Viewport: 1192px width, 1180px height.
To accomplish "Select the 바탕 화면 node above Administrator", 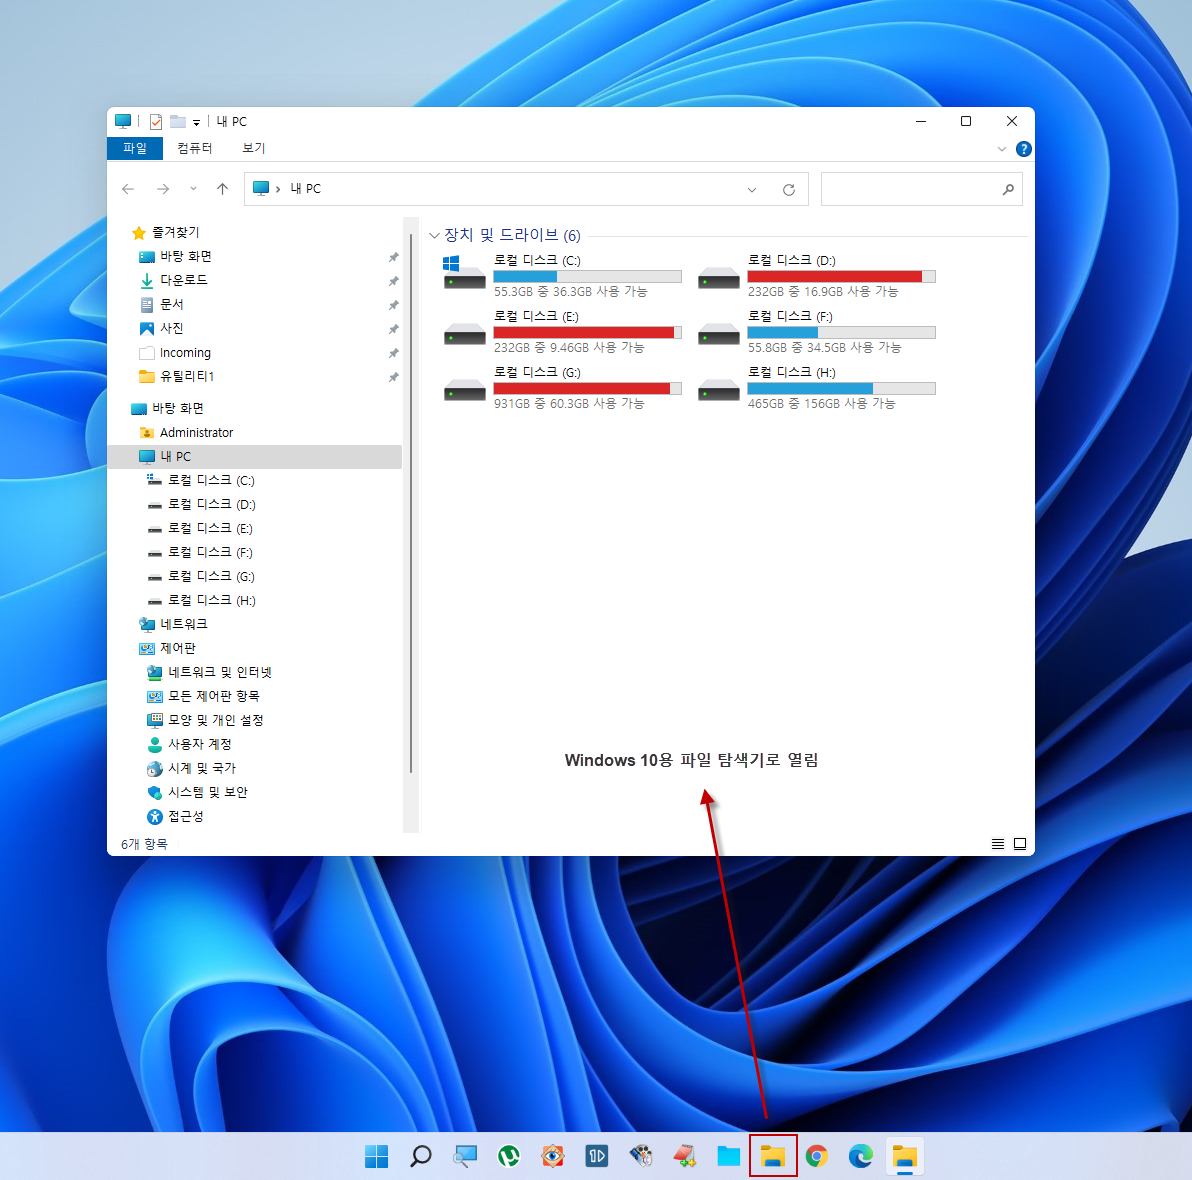I will (x=177, y=408).
